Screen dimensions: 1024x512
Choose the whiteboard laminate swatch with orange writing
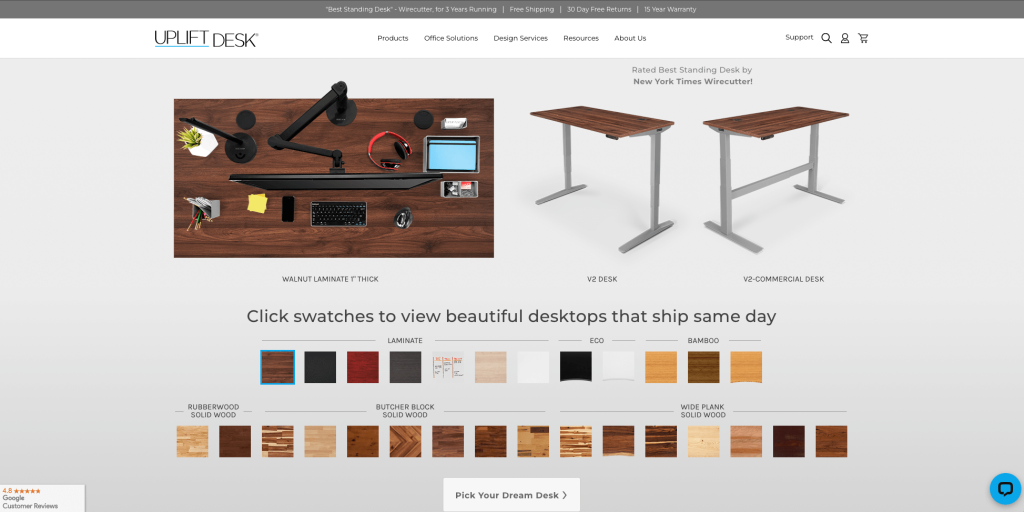[x=448, y=367]
